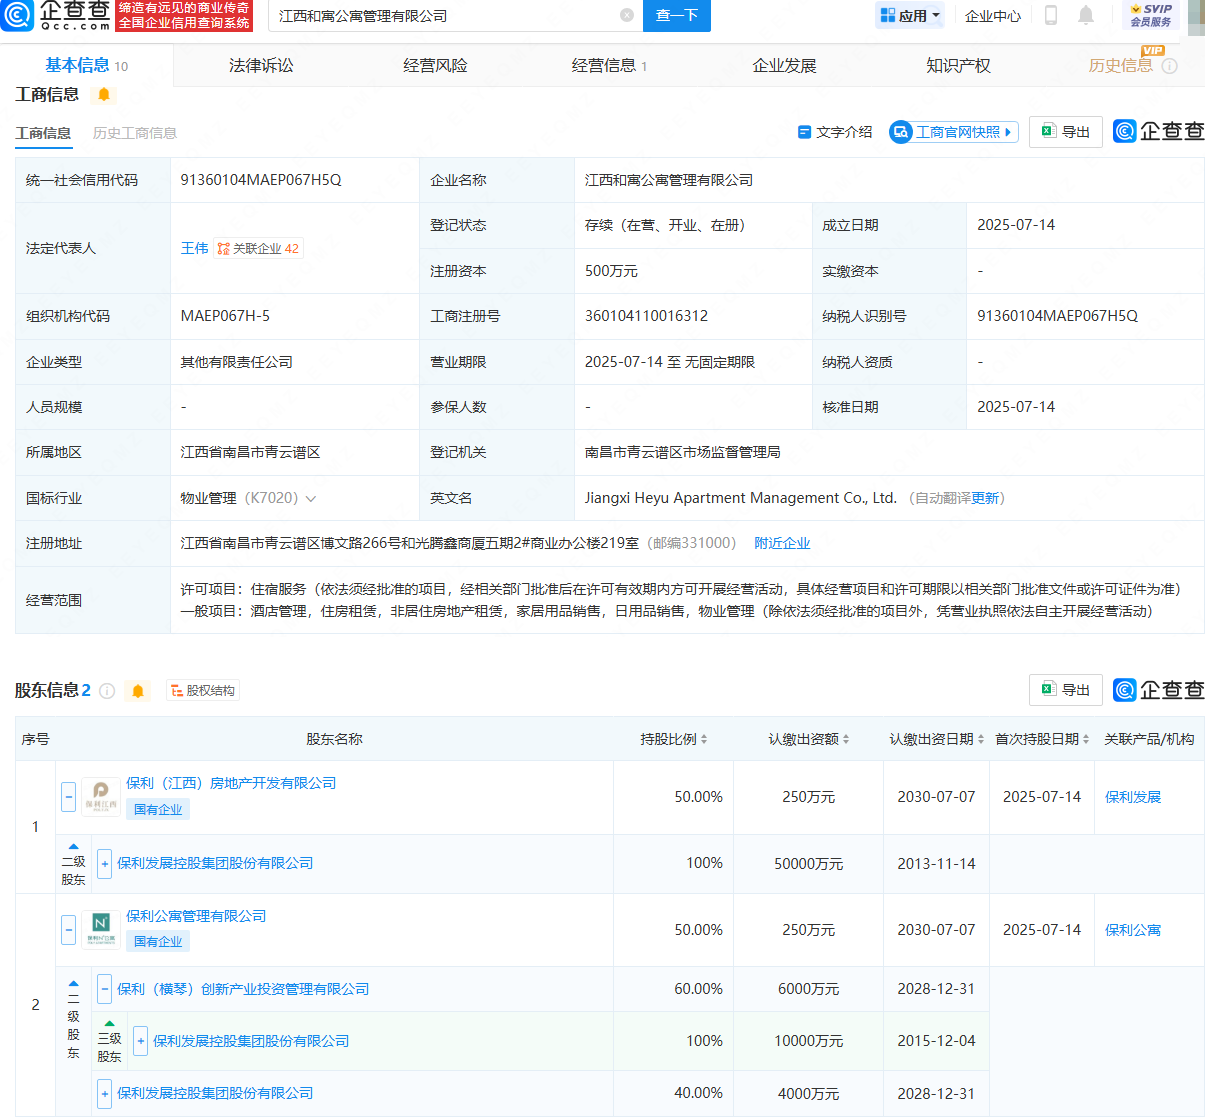Viewport: 1205px width, 1117px height.
Task: Click the info icon beside 股东信息
Action: point(107,691)
